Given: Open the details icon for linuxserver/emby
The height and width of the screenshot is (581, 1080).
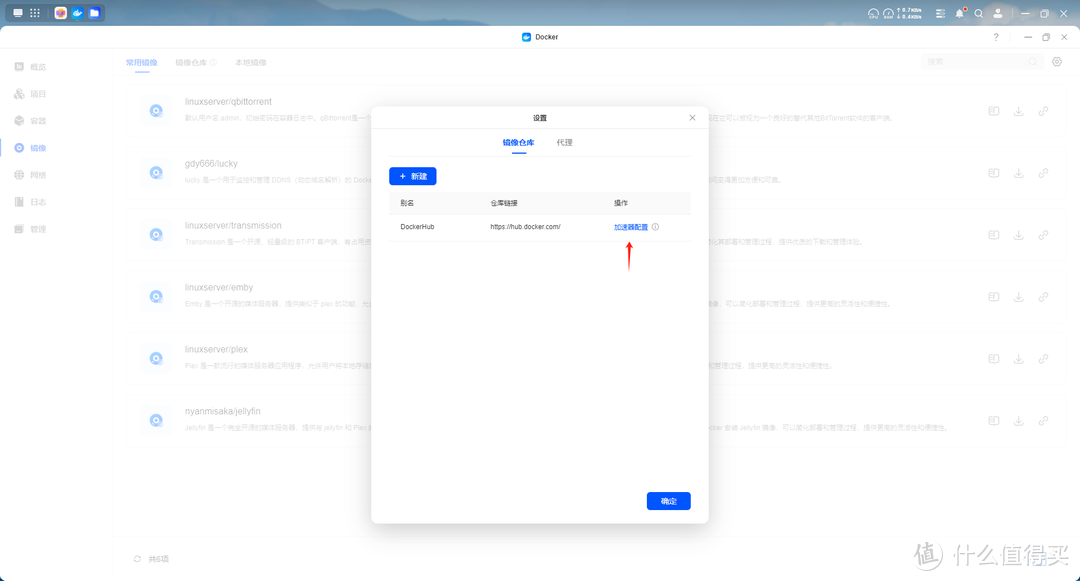Looking at the screenshot, I should [x=994, y=297].
